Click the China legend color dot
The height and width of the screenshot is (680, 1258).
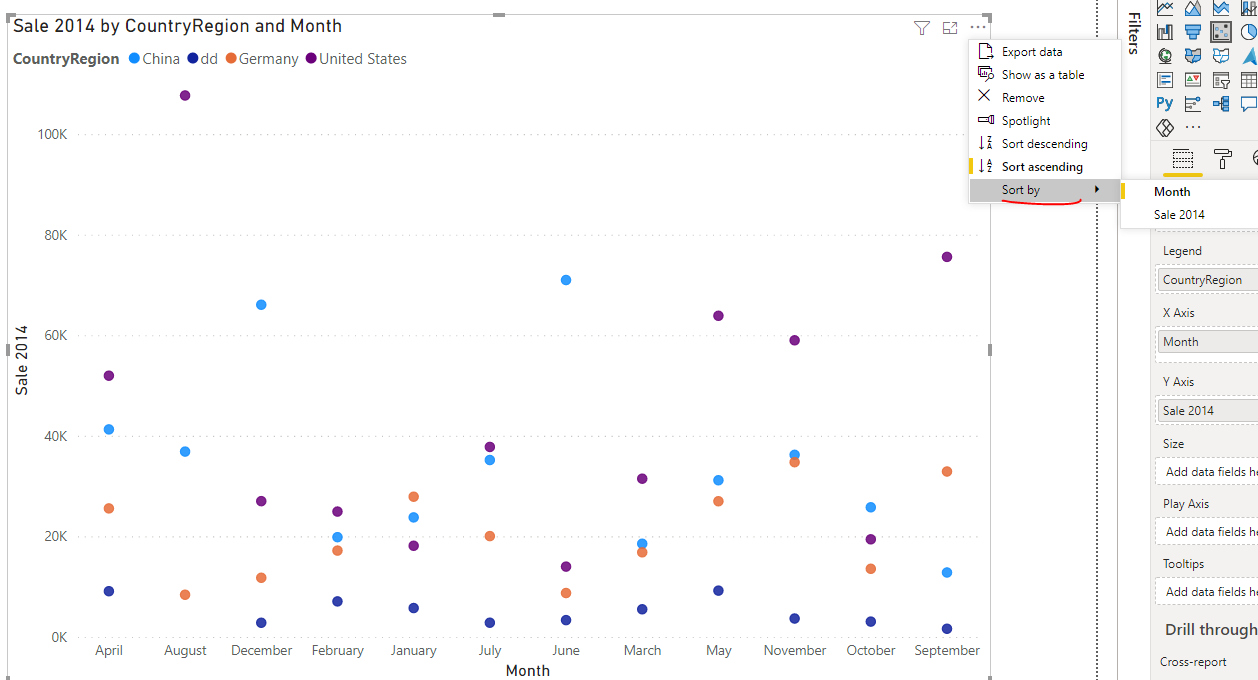[134, 59]
